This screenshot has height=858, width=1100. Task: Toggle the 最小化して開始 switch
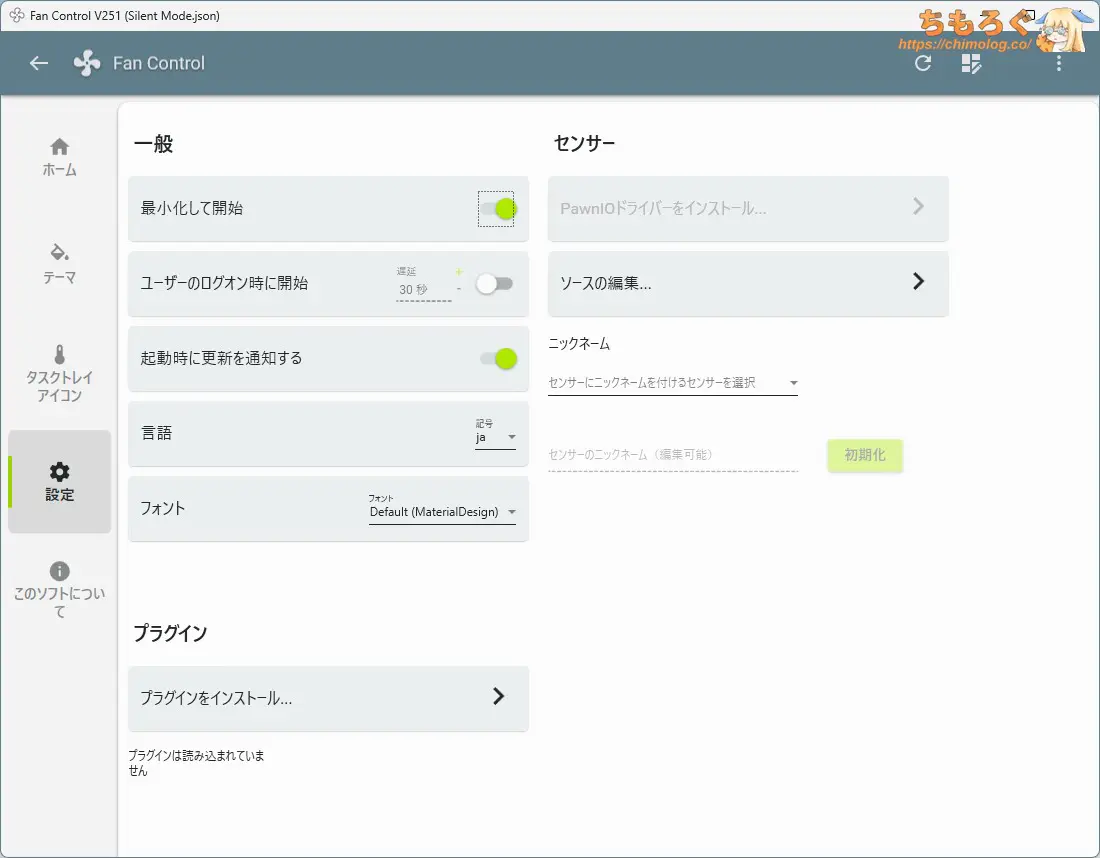497,209
